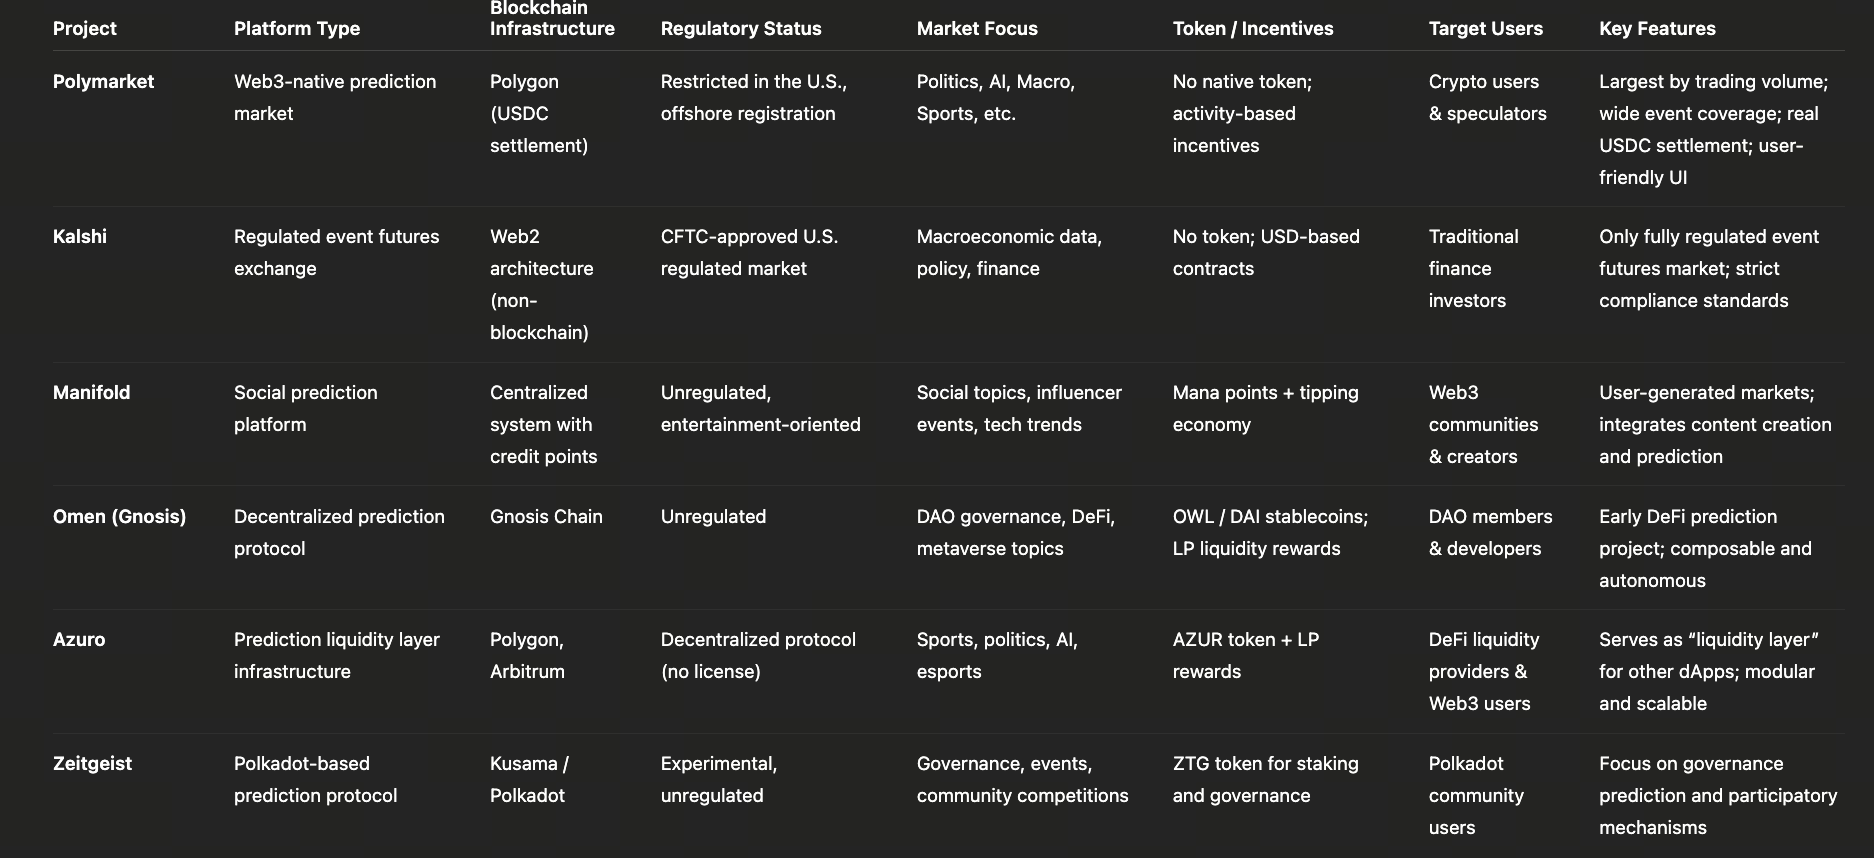Select the Omen (Gnosis) project cell
Image resolution: width=1874 pixels, height=858 pixels.
coord(119,516)
